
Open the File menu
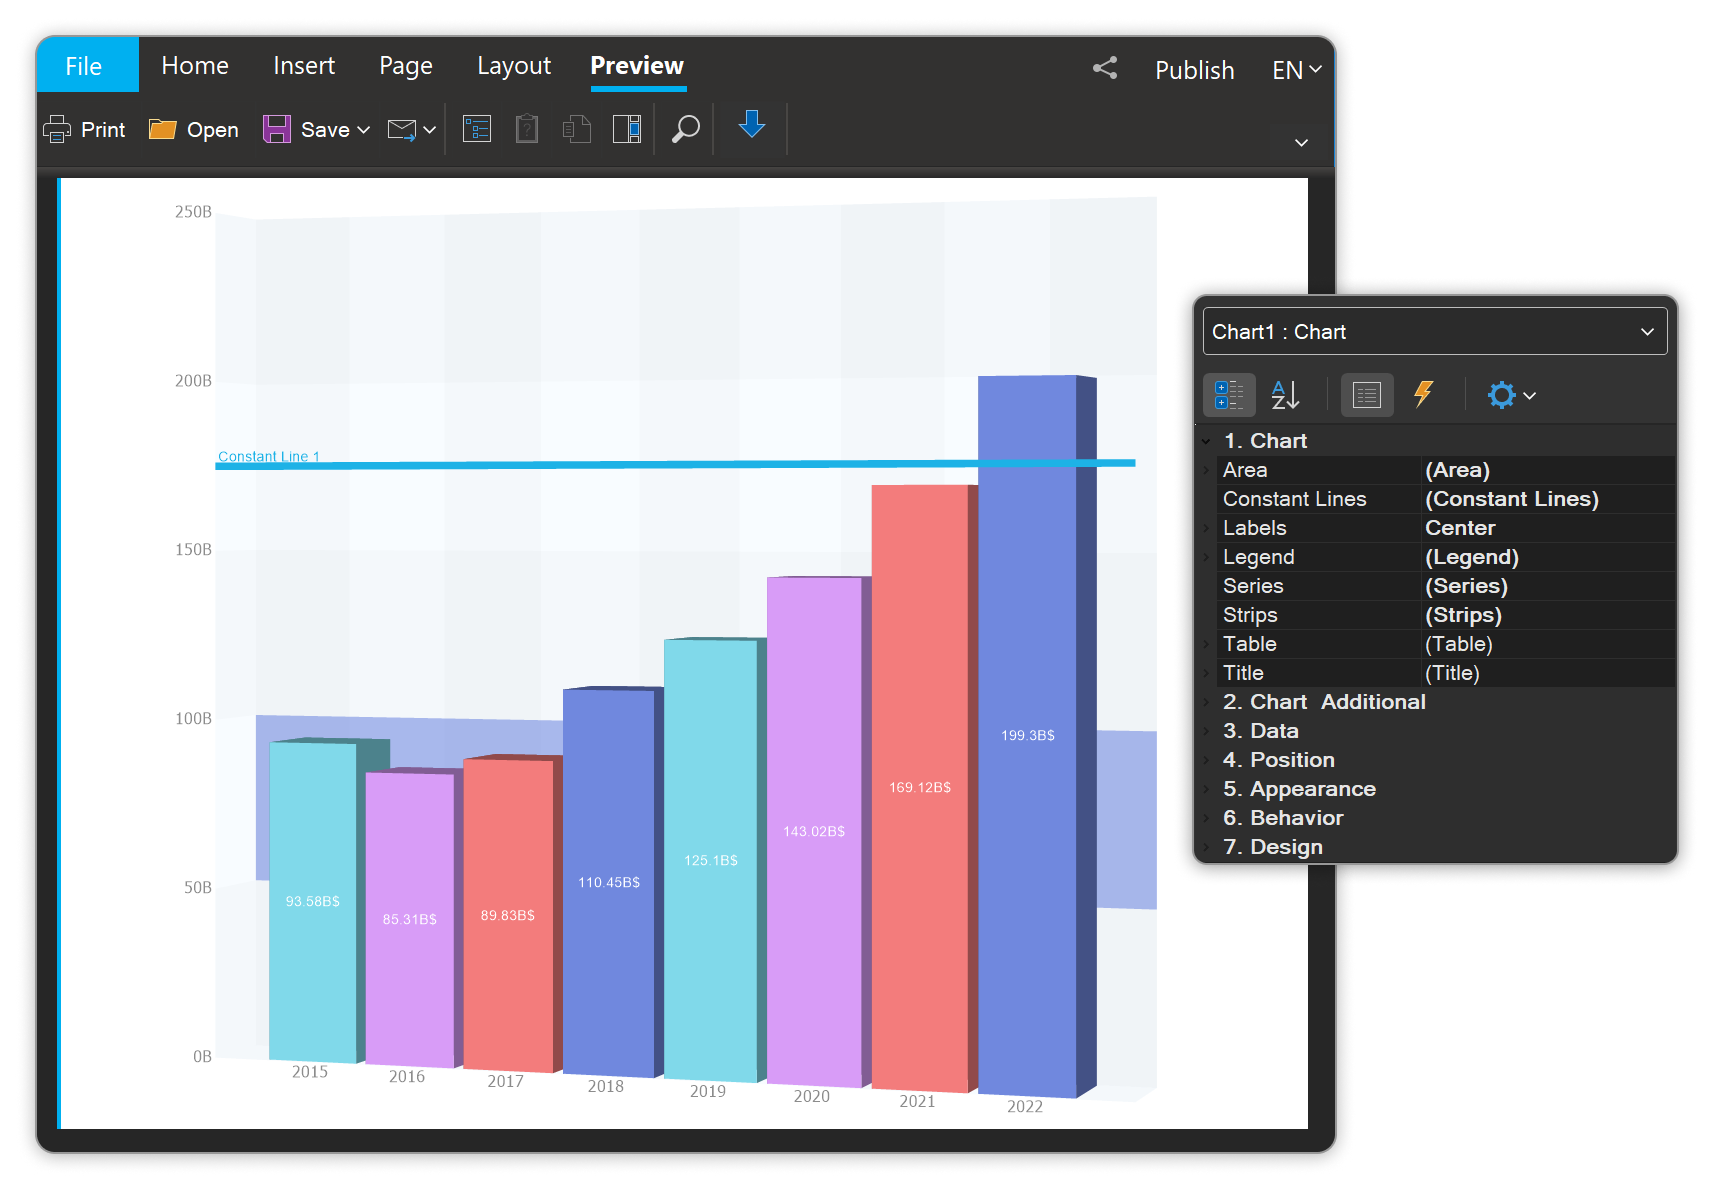click(x=84, y=66)
